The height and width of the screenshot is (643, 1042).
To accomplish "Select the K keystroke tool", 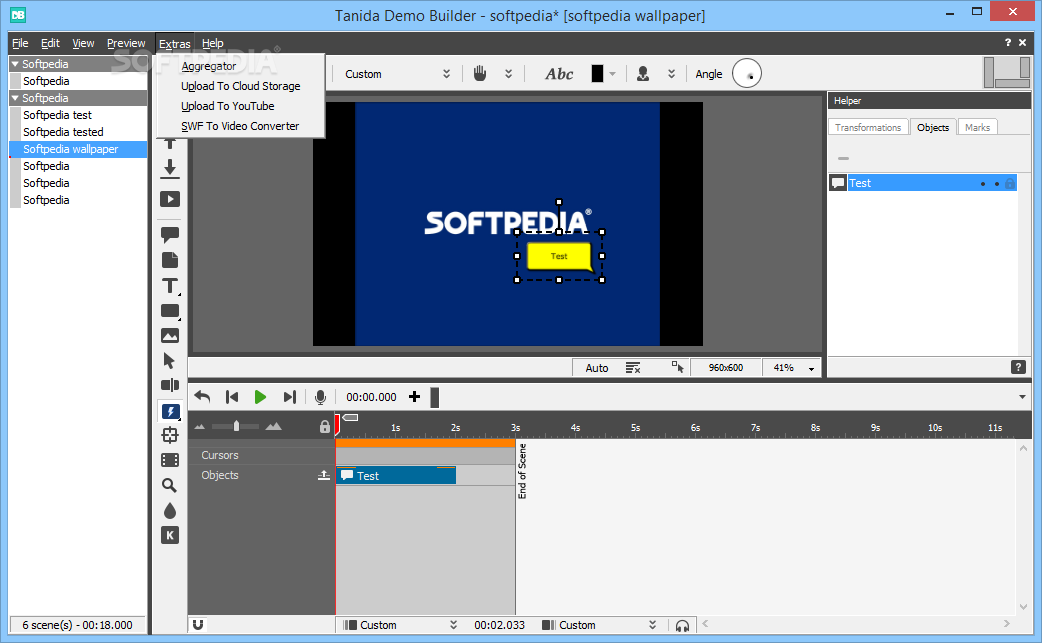I will (x=170, y=535).
